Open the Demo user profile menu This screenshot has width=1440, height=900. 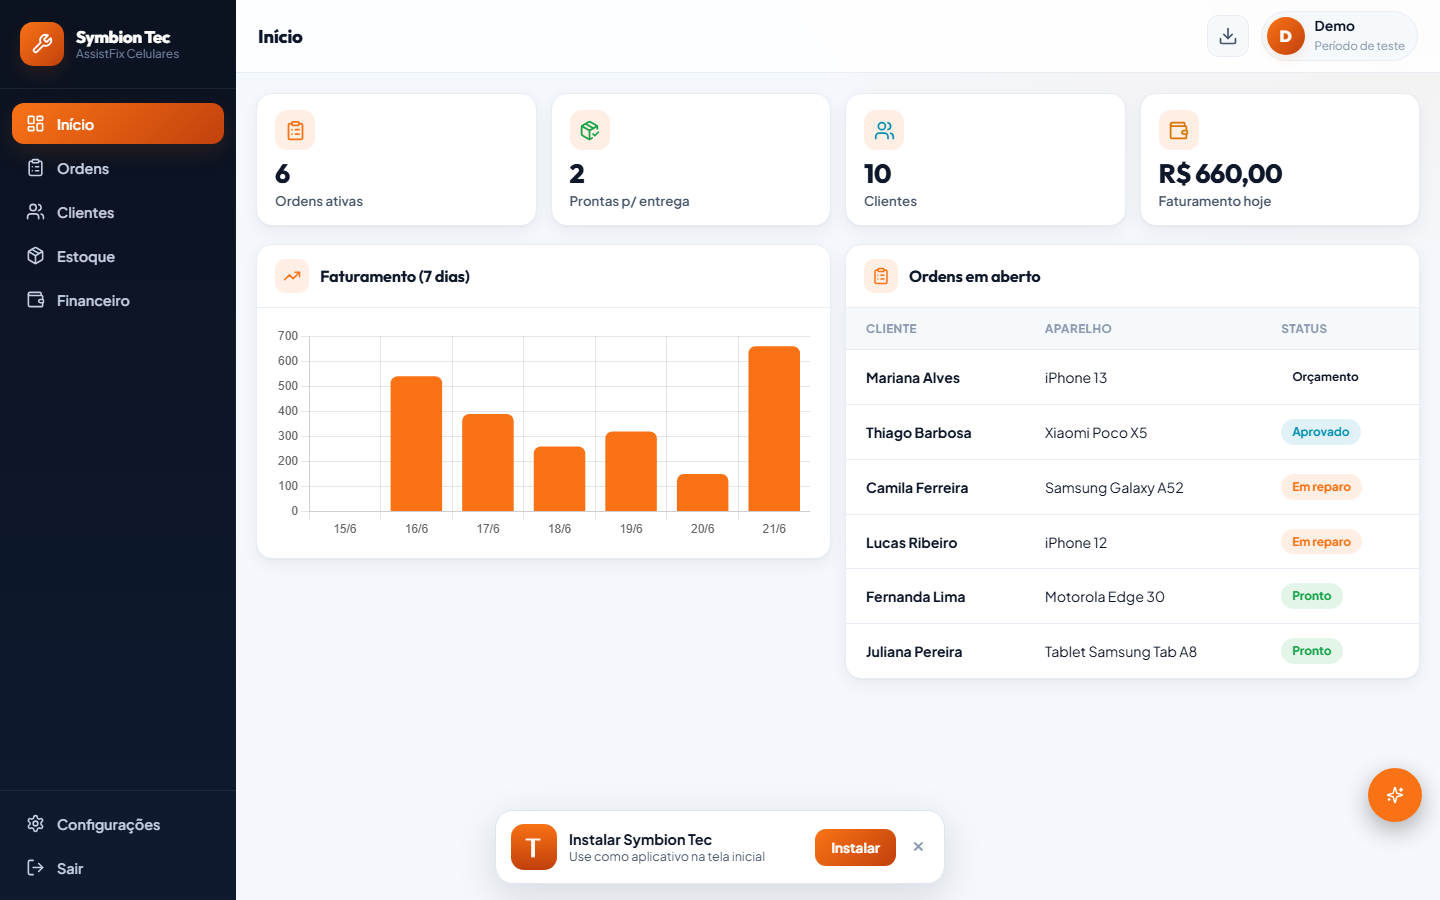1339,36
